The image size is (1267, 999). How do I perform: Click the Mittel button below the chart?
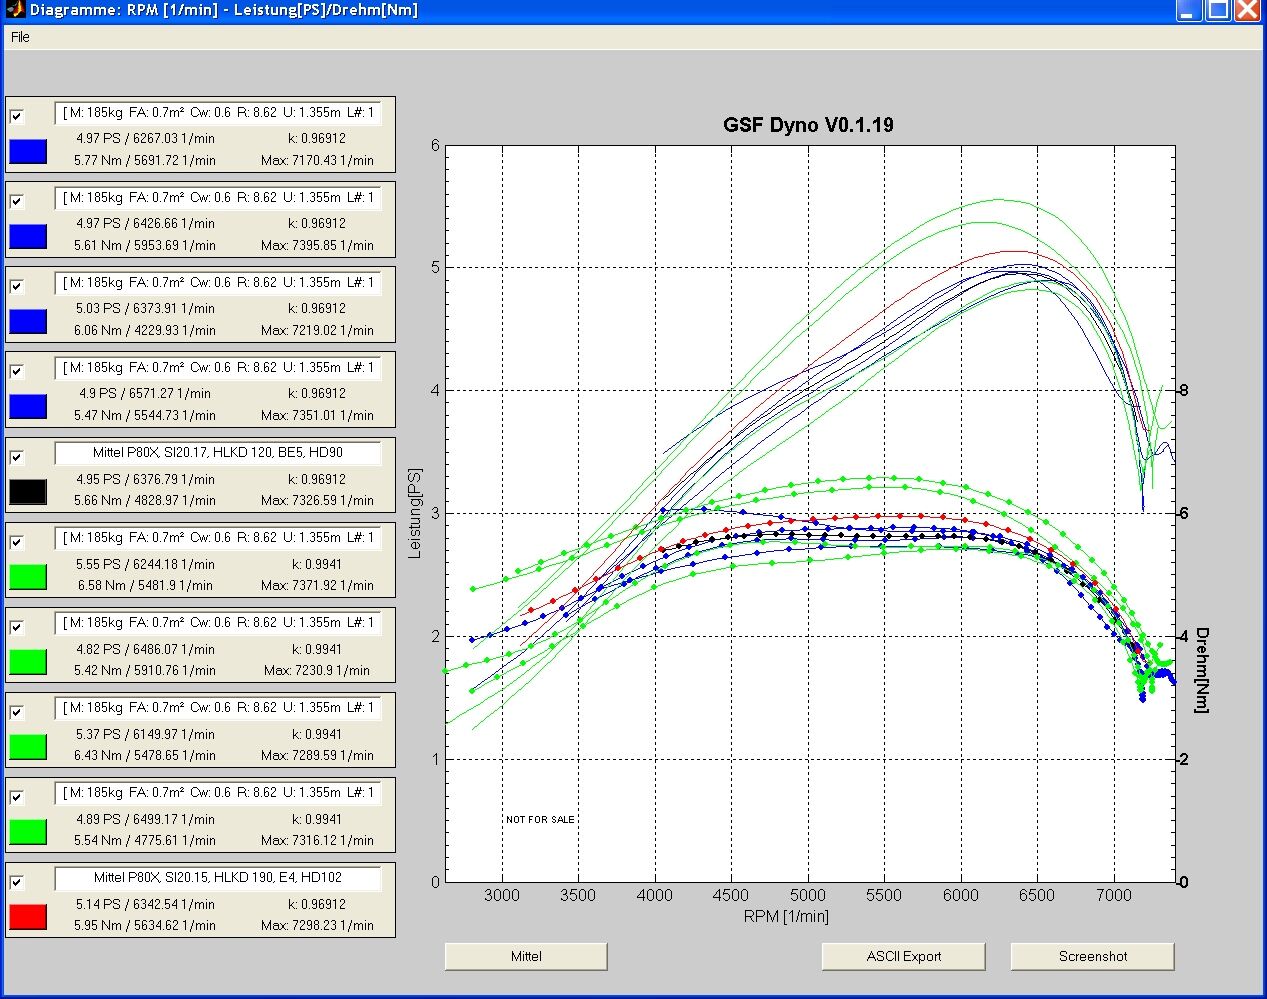[x=526, y=956]
